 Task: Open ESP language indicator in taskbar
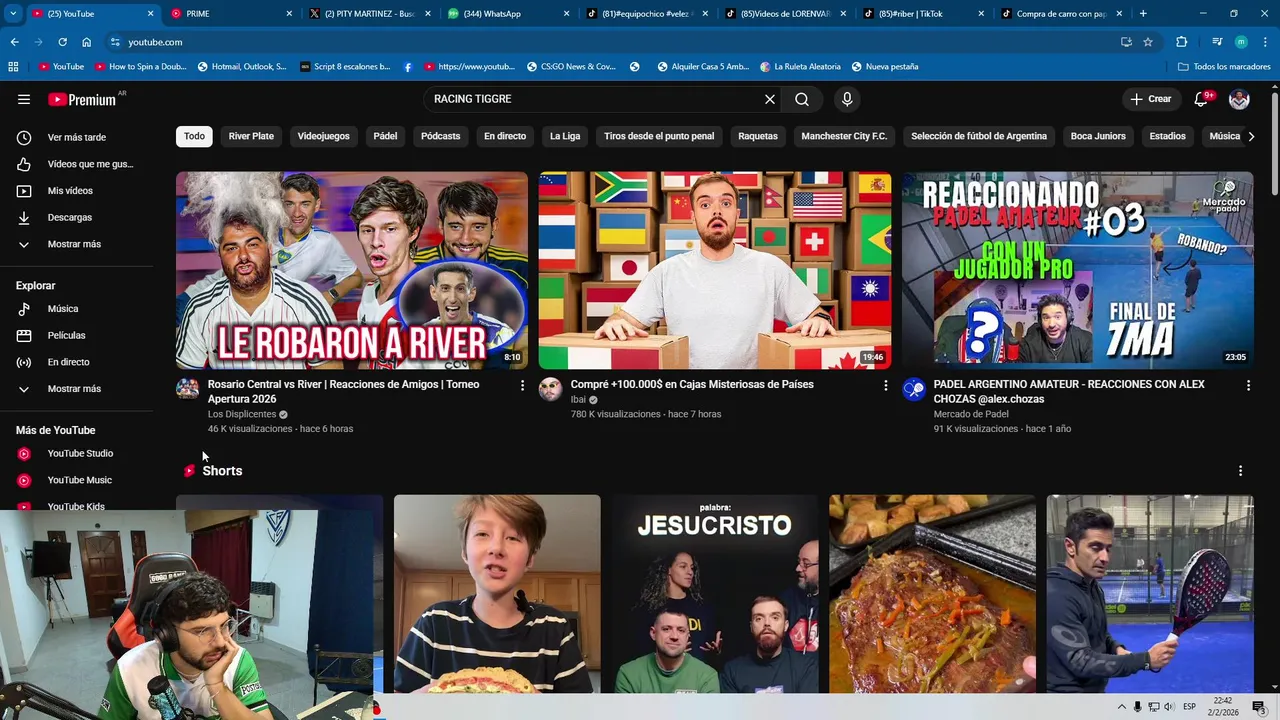1190,707
